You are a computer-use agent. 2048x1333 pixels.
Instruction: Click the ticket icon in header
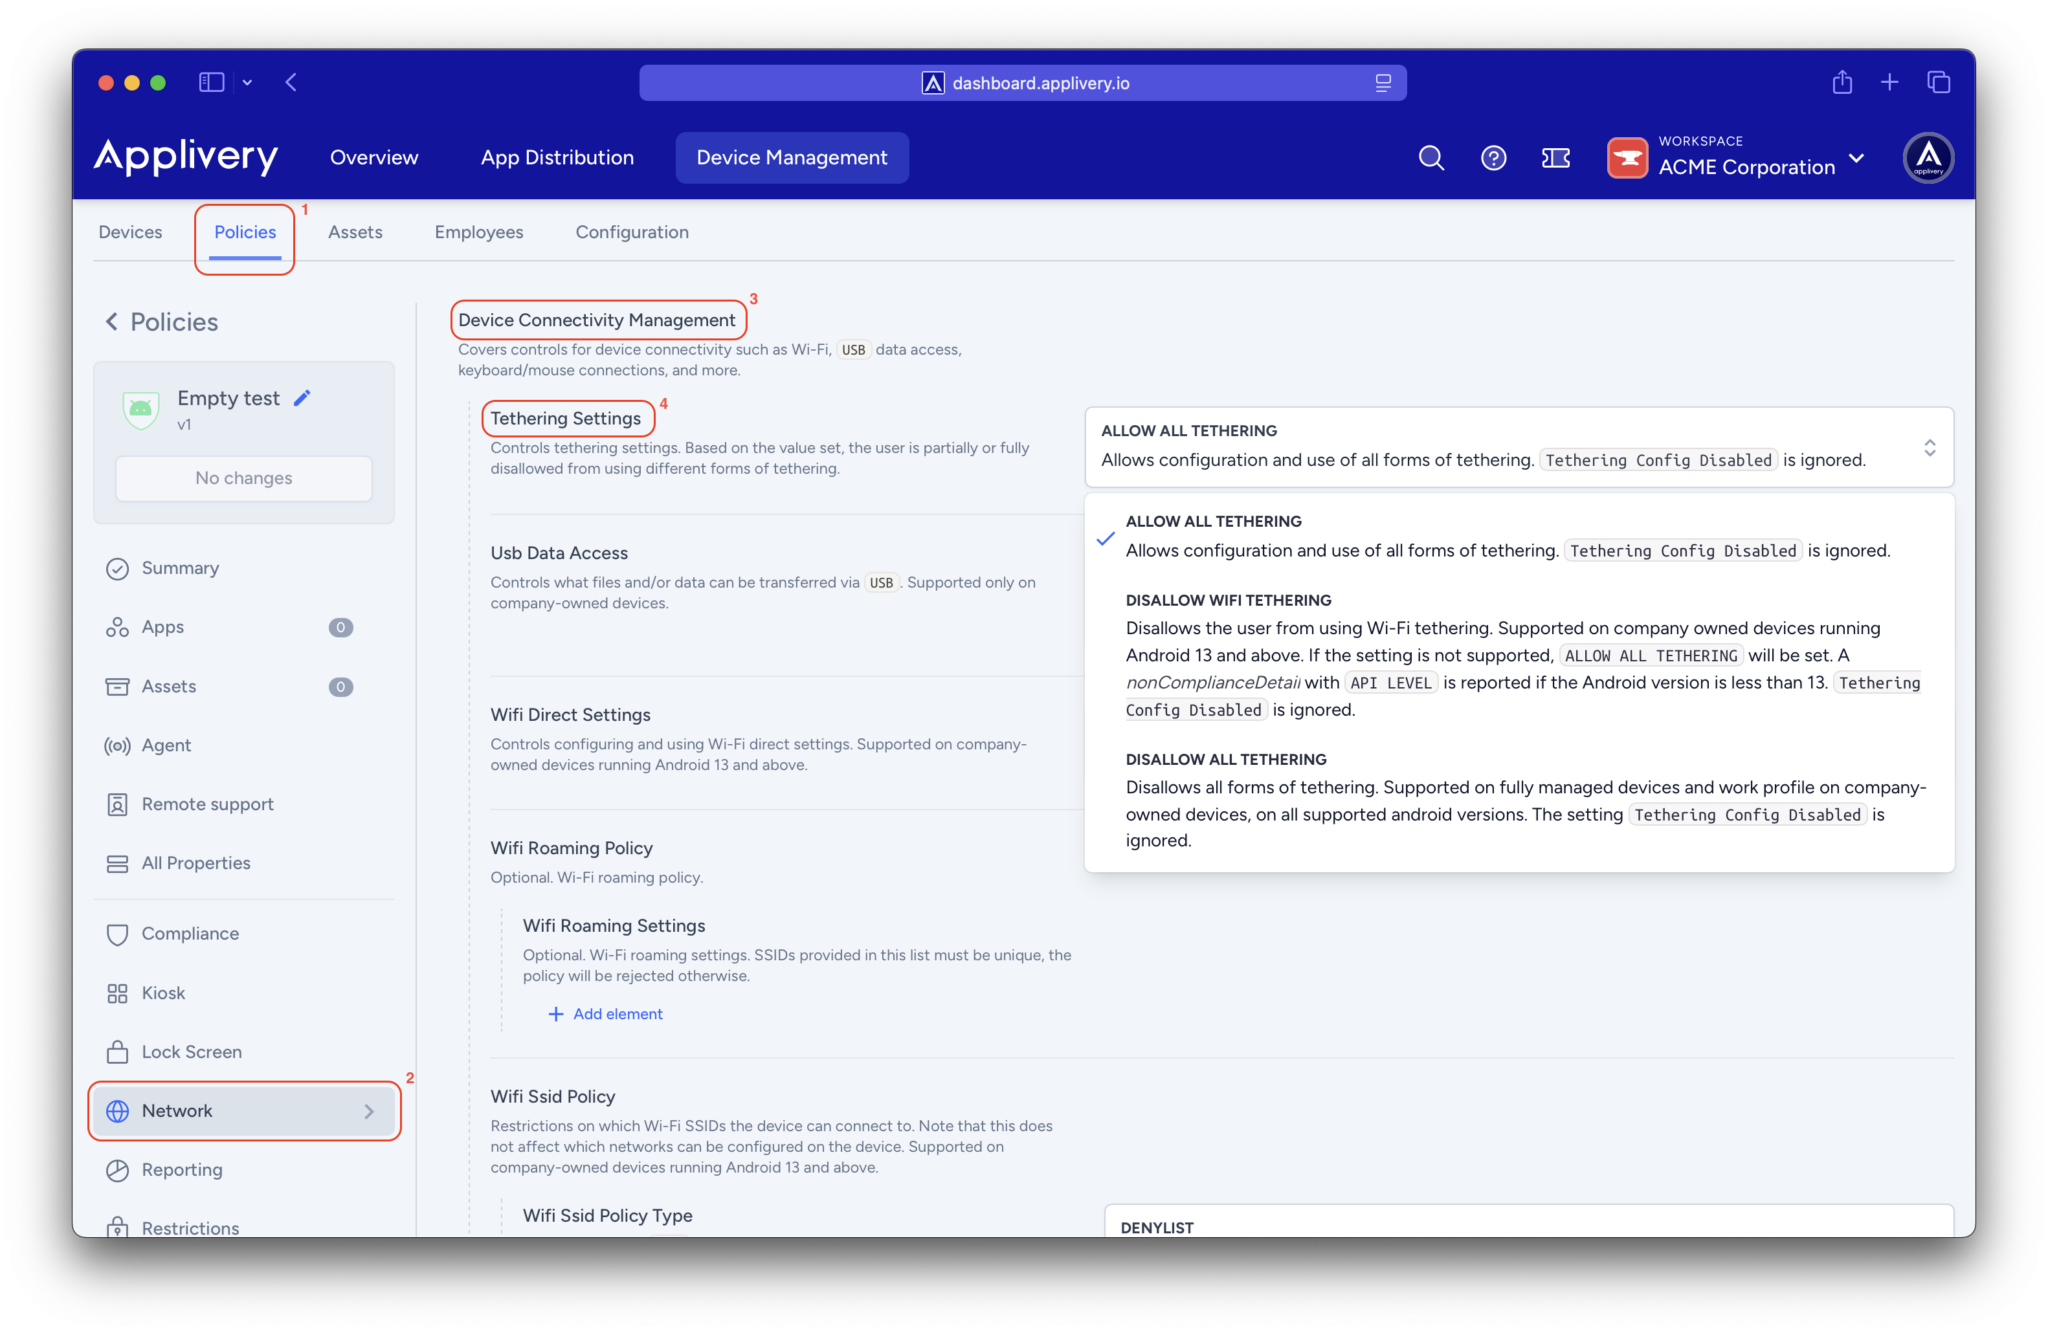point(1555,158)
